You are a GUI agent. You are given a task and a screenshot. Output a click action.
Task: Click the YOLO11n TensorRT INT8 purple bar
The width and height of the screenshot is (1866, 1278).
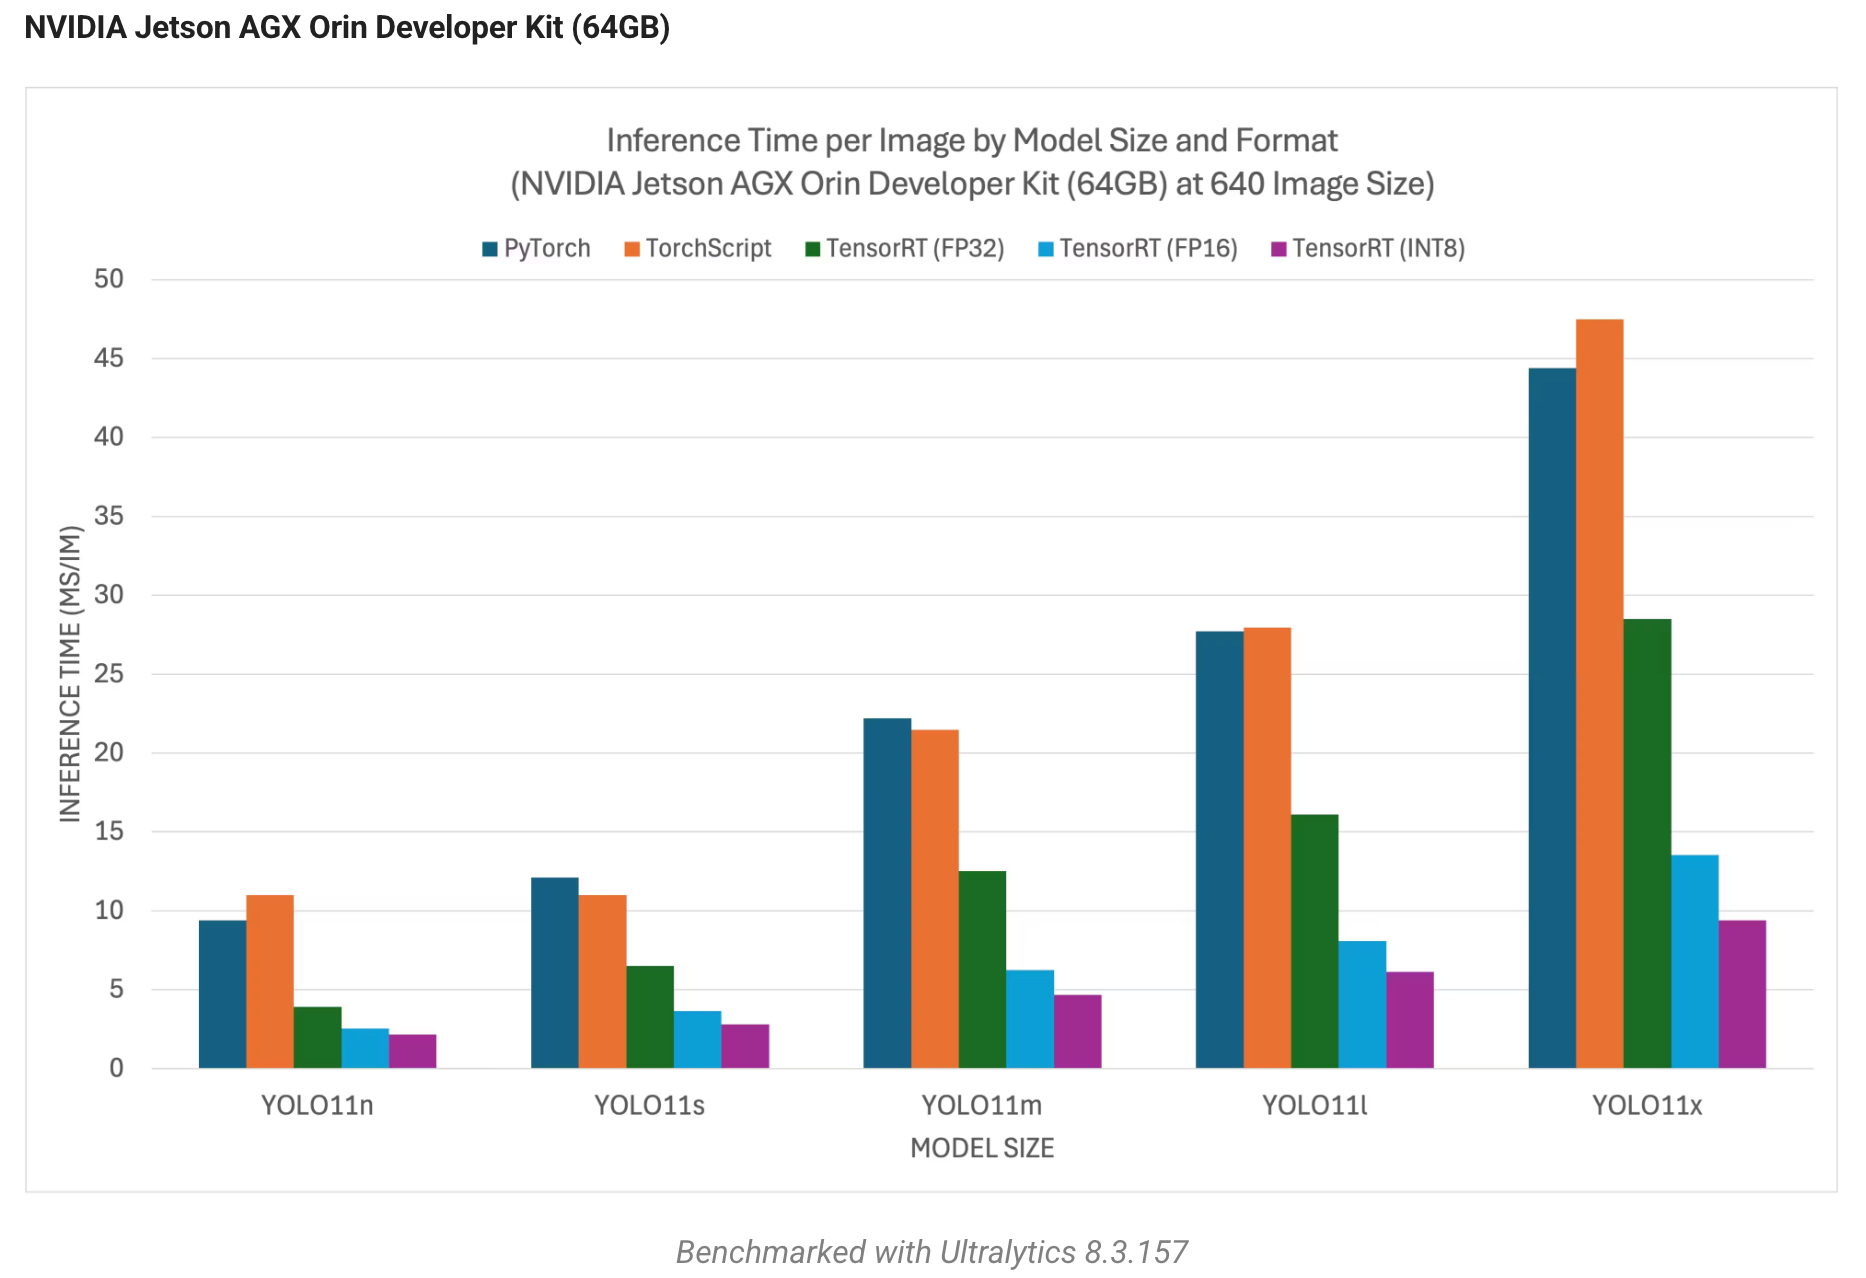pyautogui.click(x=413, y=1051)
